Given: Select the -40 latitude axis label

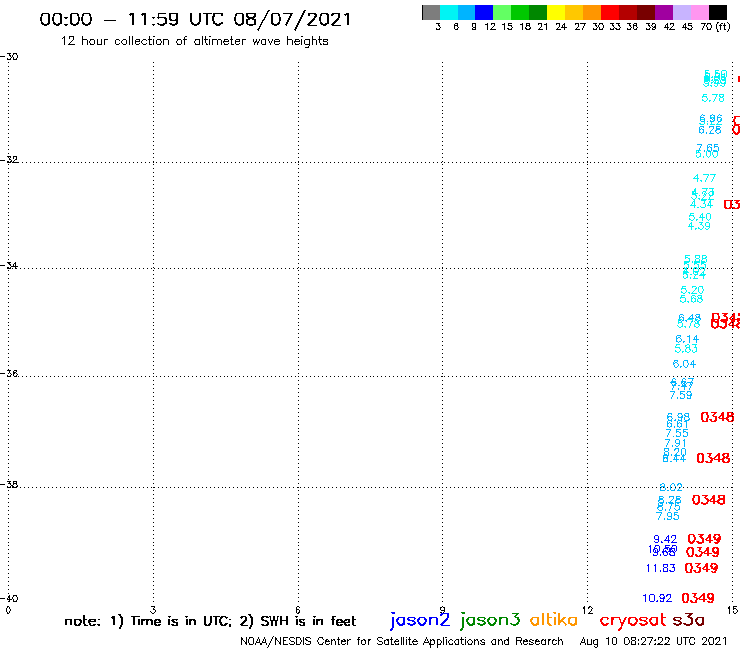Looking at the screenshot, I should [x=9, y=599].
